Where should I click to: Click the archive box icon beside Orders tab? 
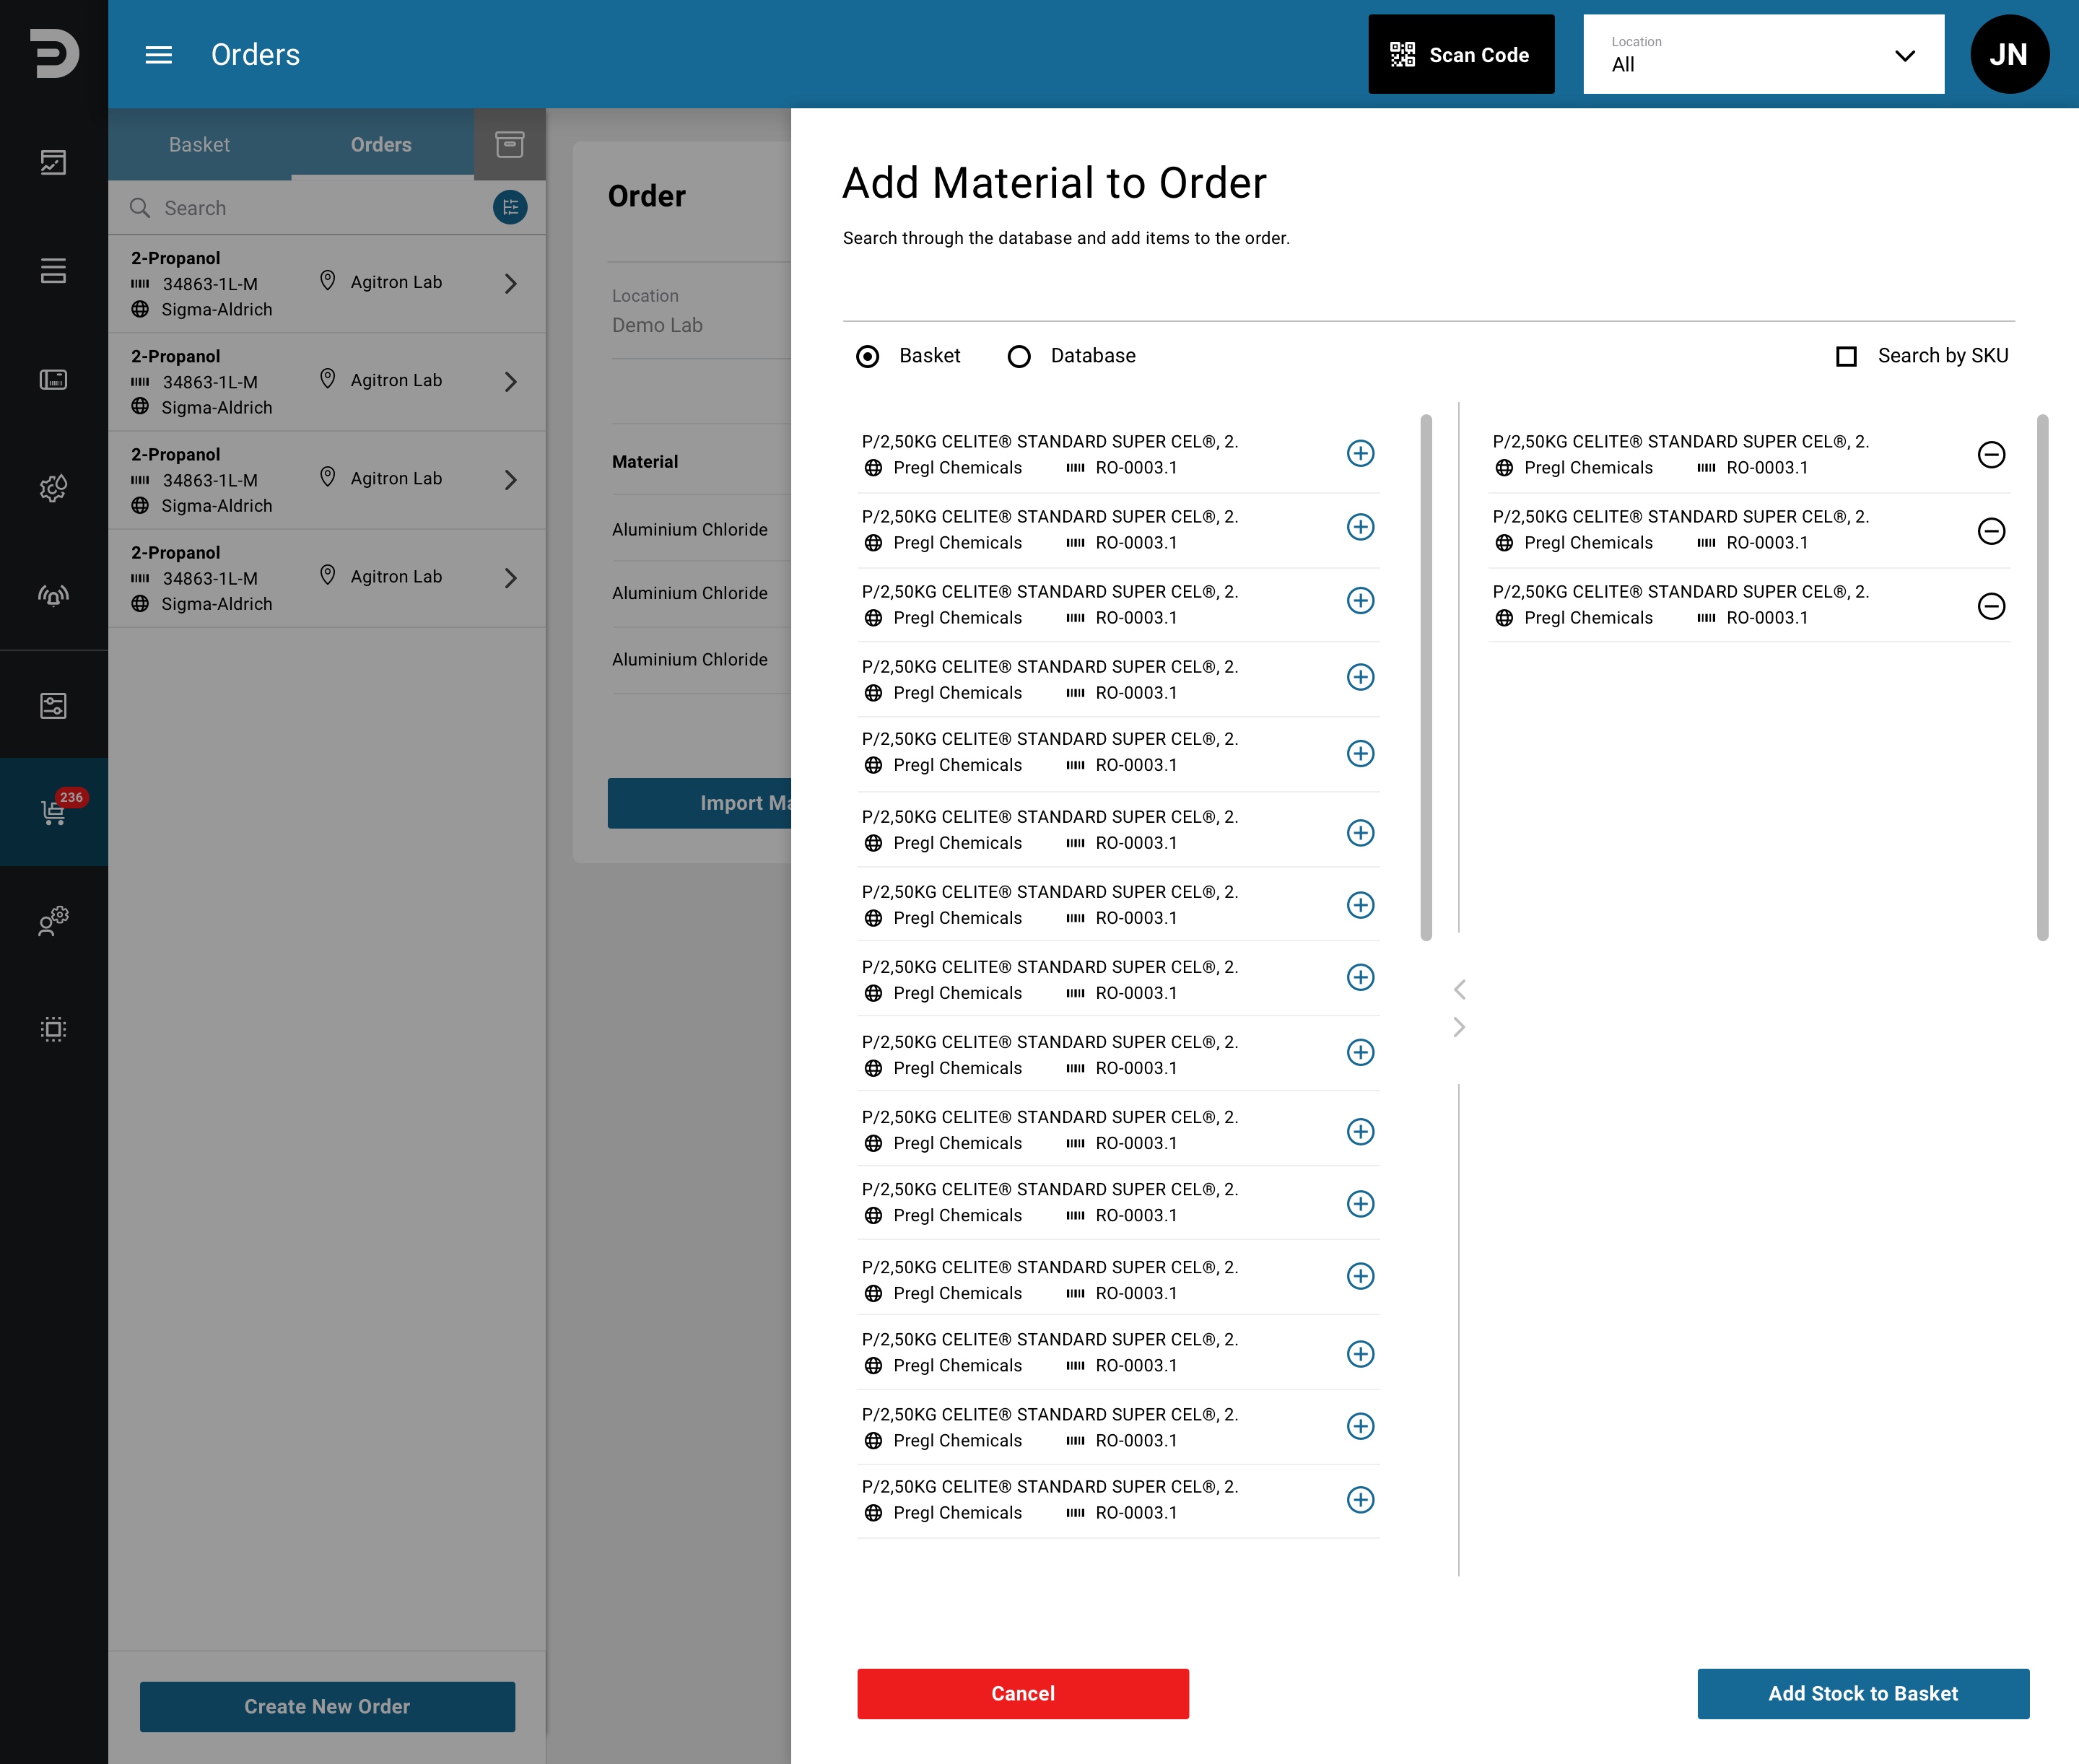(510, 144)
